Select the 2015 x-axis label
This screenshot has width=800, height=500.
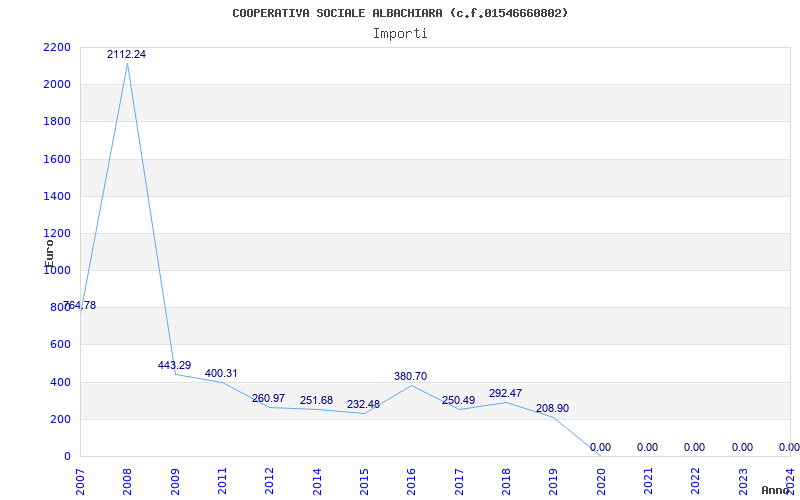(364, 482)
